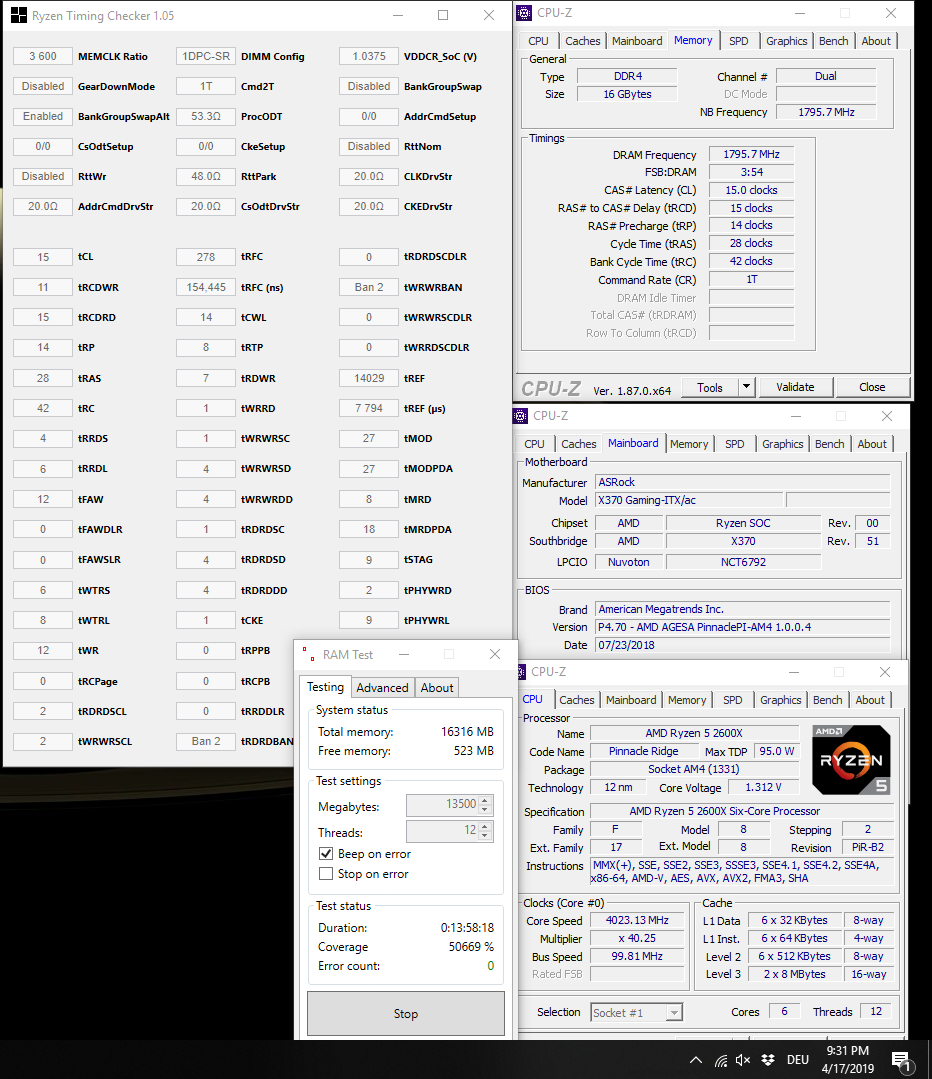This screenshot has height=1079, width=932.
Task: Click the Ryzen Timing Checker app icon
Action: coord(19,15)
